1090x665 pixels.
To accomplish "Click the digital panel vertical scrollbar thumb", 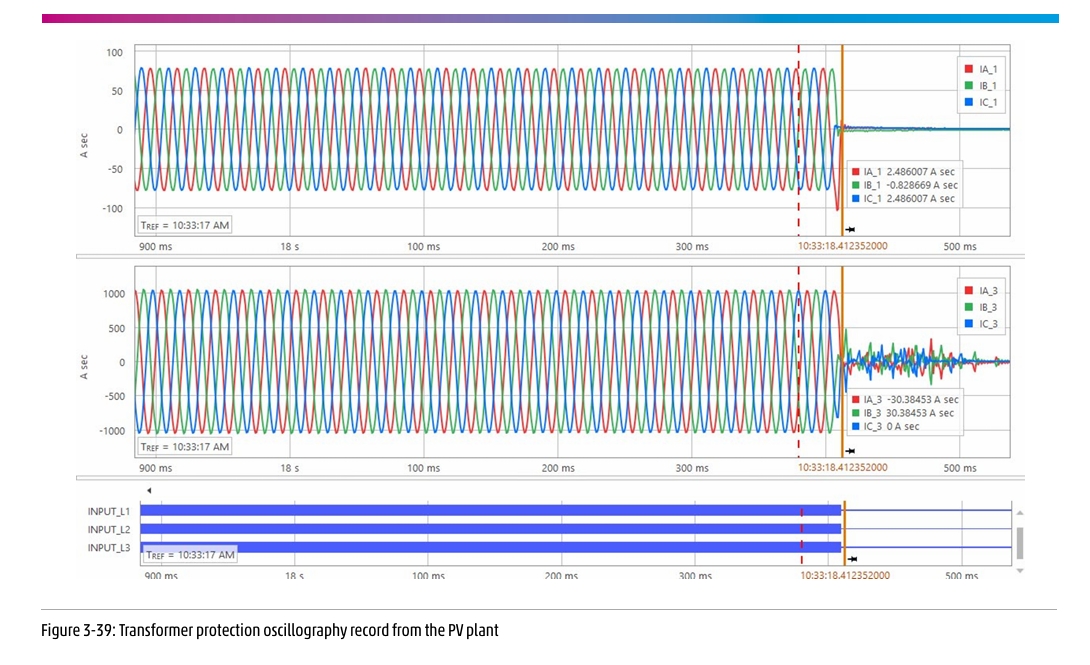I will (x=1018, y=542).
